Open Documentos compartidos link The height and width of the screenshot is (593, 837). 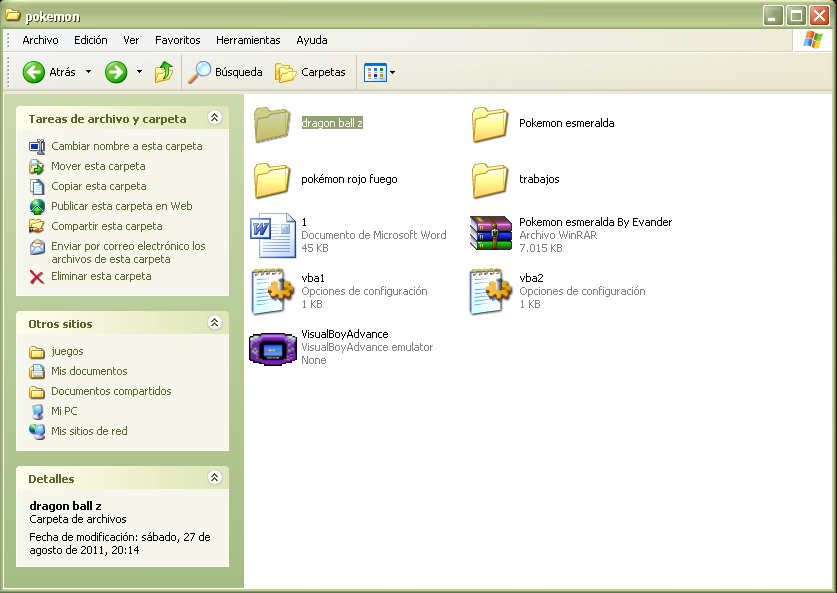tap(111, 391)
